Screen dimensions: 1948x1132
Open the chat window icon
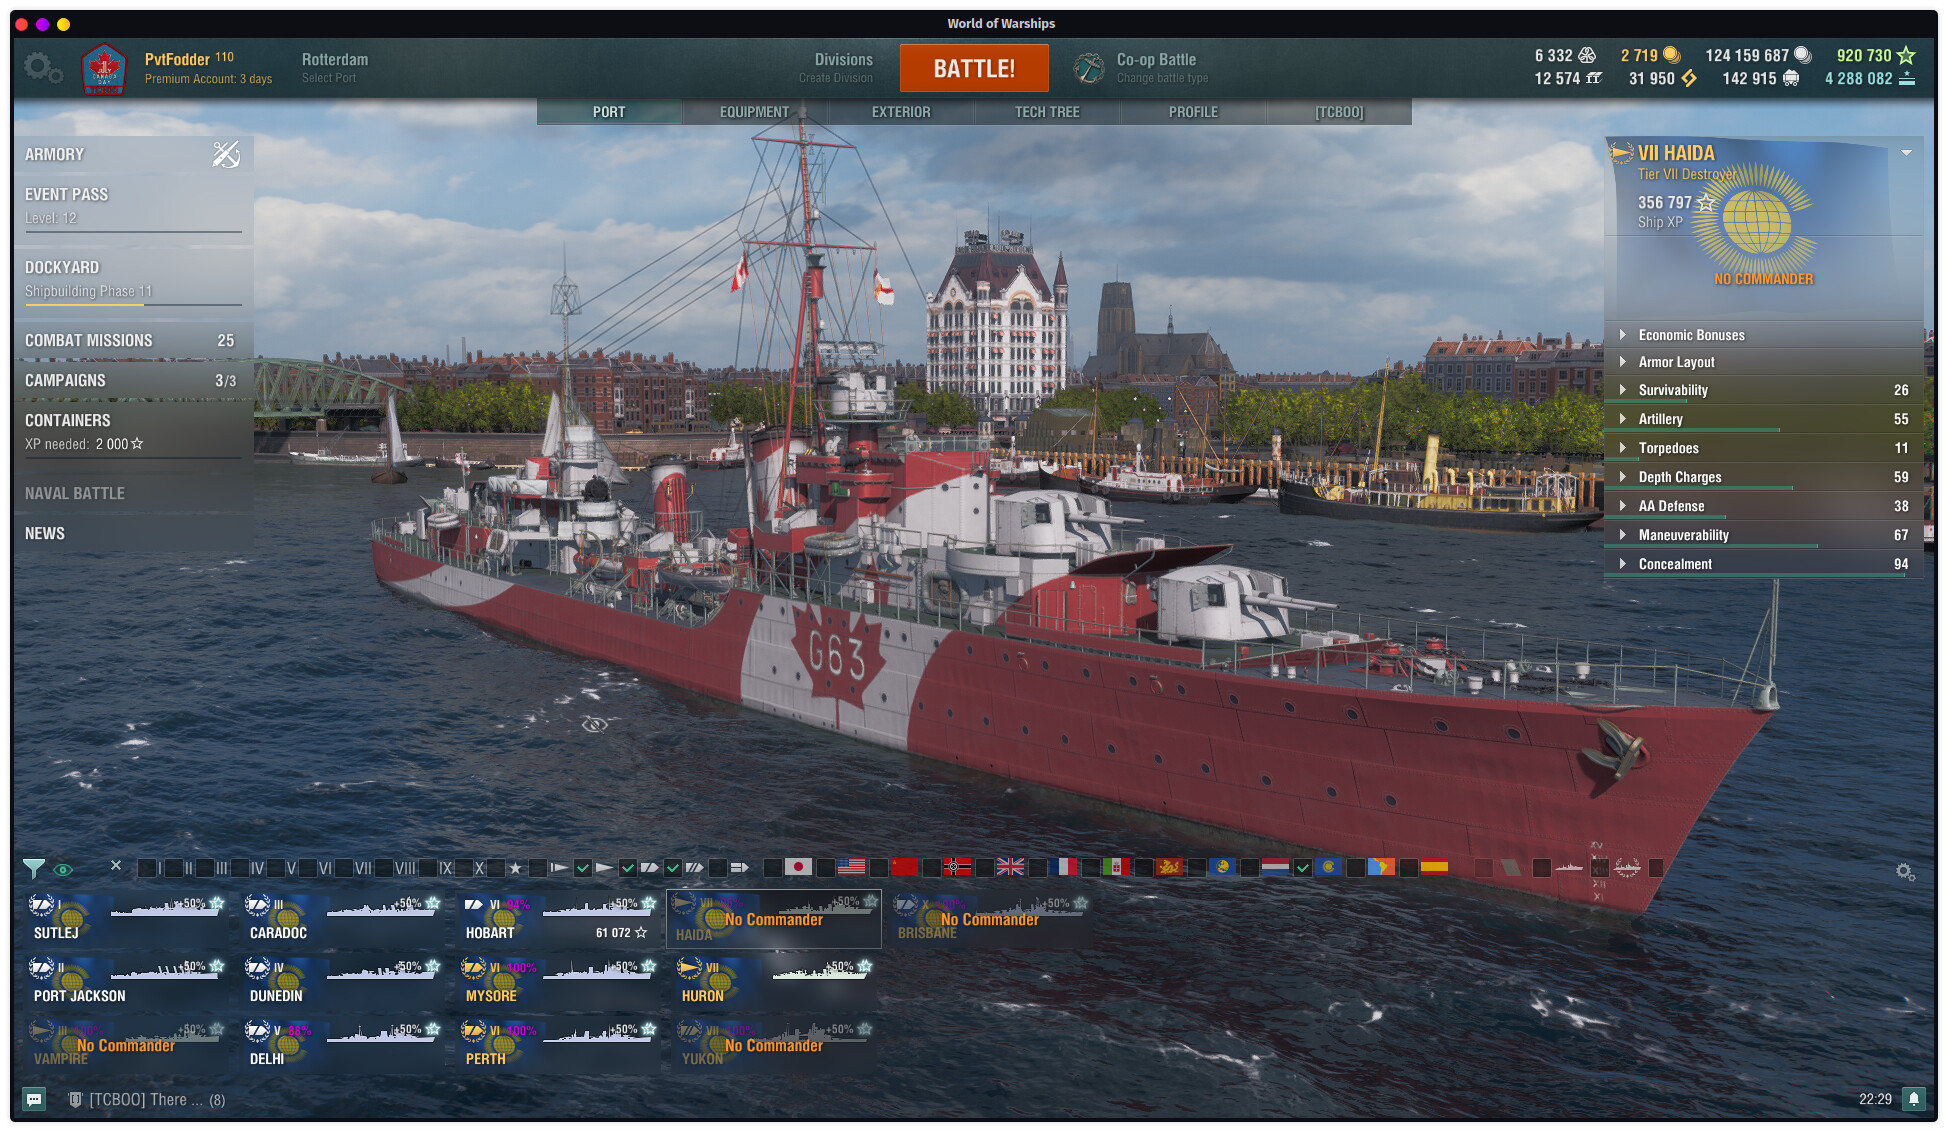34,1099
